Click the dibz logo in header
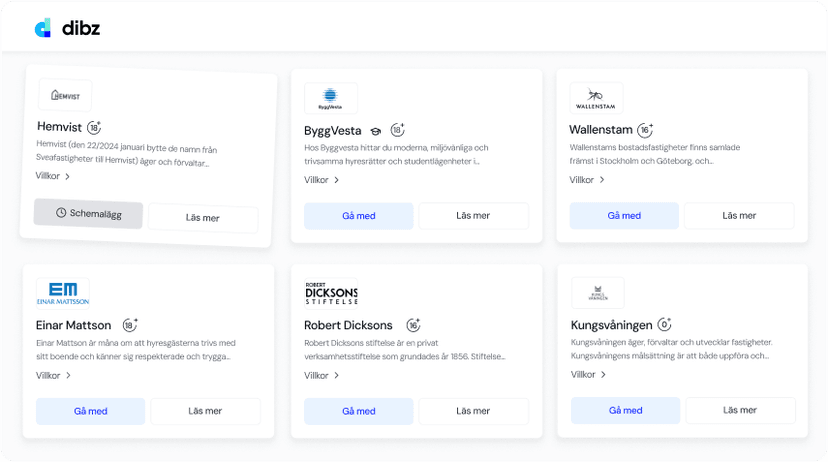This screenshot has height=462, width=828. [x=67, y=28]
